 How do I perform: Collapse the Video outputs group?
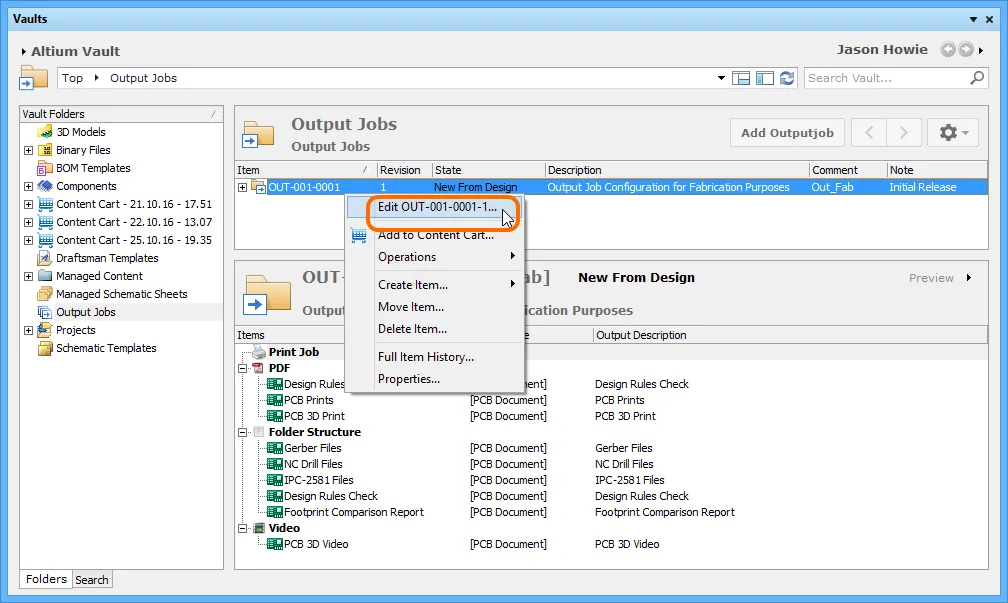tap(242, 528)
